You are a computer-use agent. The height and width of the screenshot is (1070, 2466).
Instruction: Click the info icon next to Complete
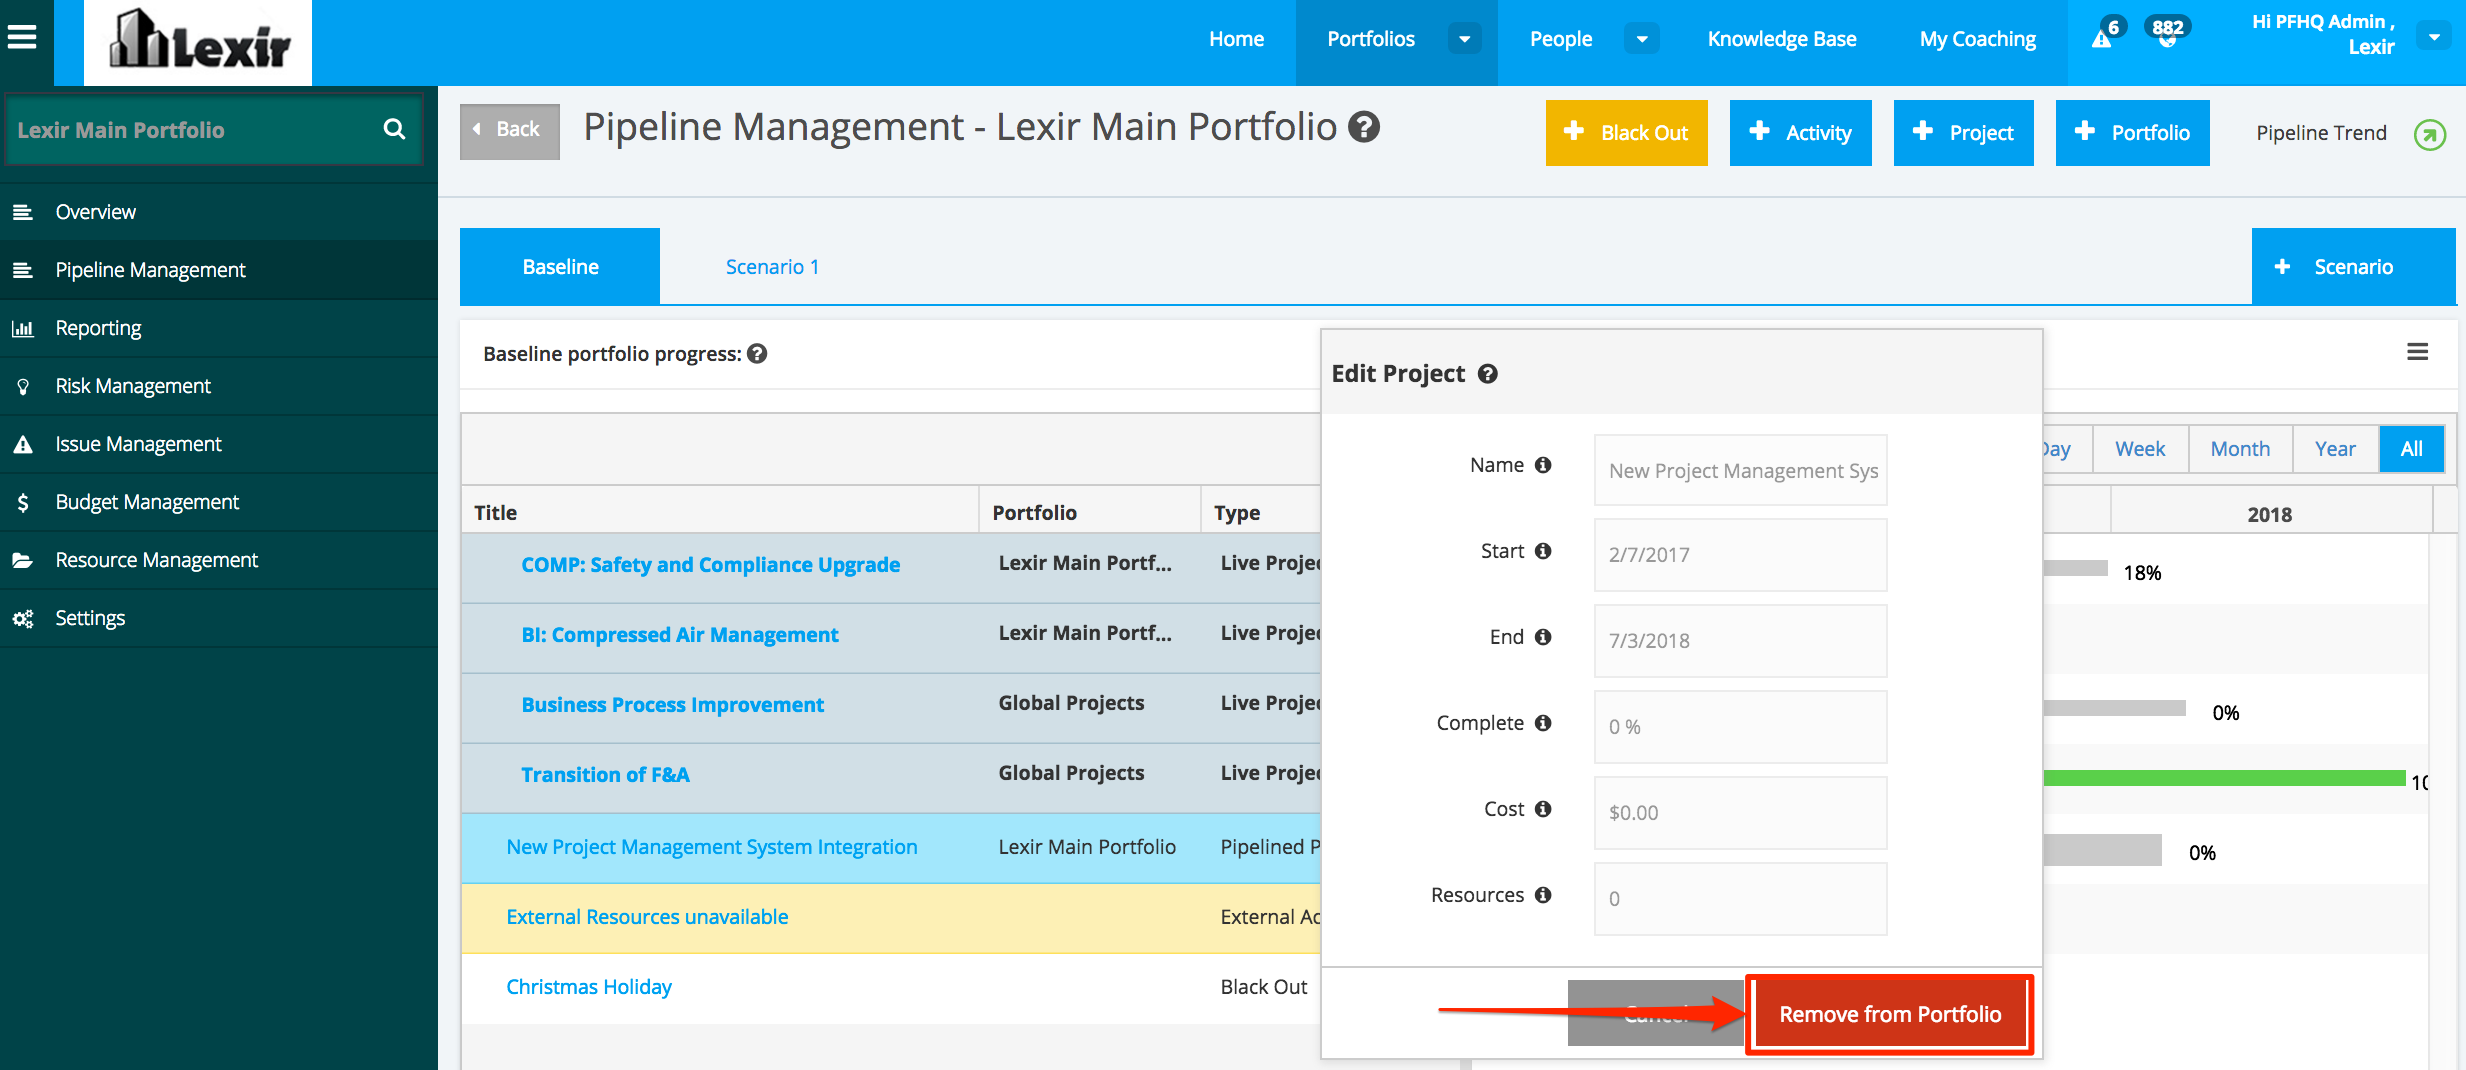(x=1543, y=723)
